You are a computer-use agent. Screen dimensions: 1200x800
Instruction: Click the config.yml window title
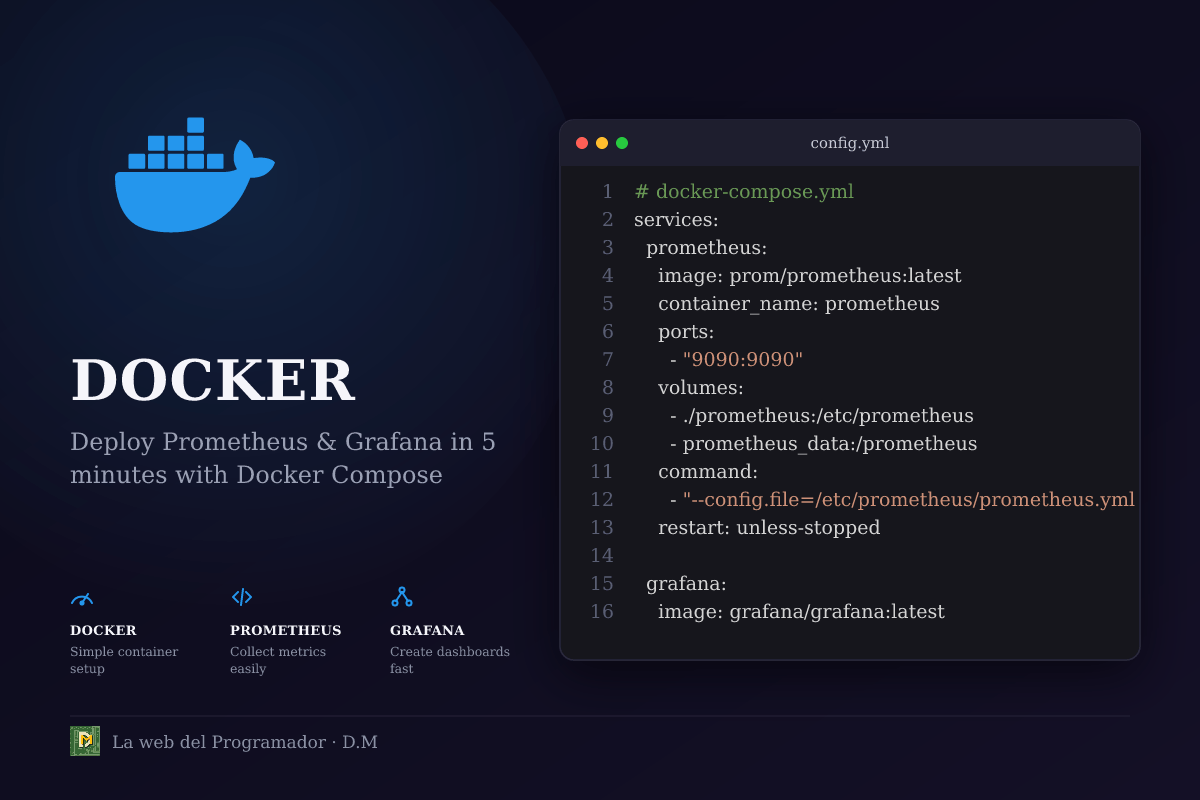(x=850, y=143)
